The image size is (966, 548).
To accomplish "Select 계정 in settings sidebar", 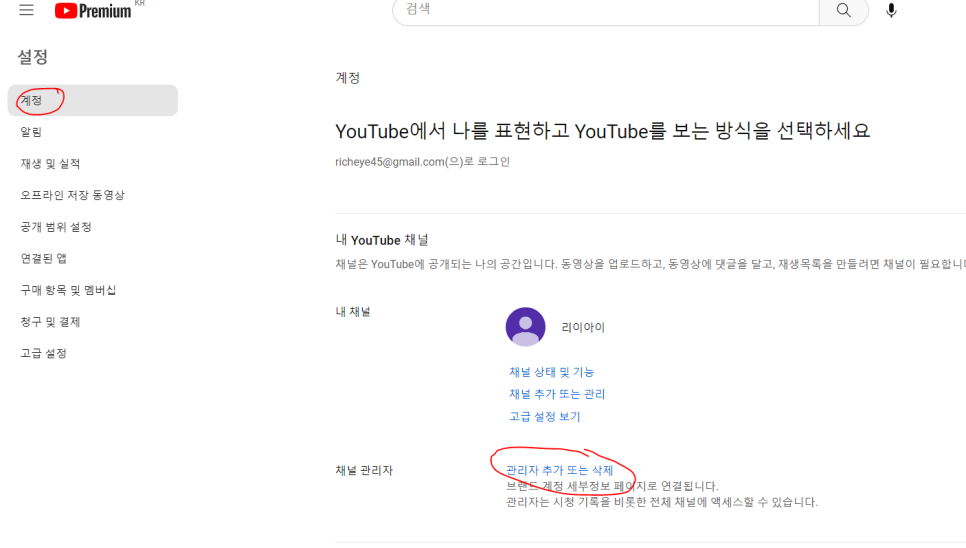I will pyautogui.click(x=92, y=100).
